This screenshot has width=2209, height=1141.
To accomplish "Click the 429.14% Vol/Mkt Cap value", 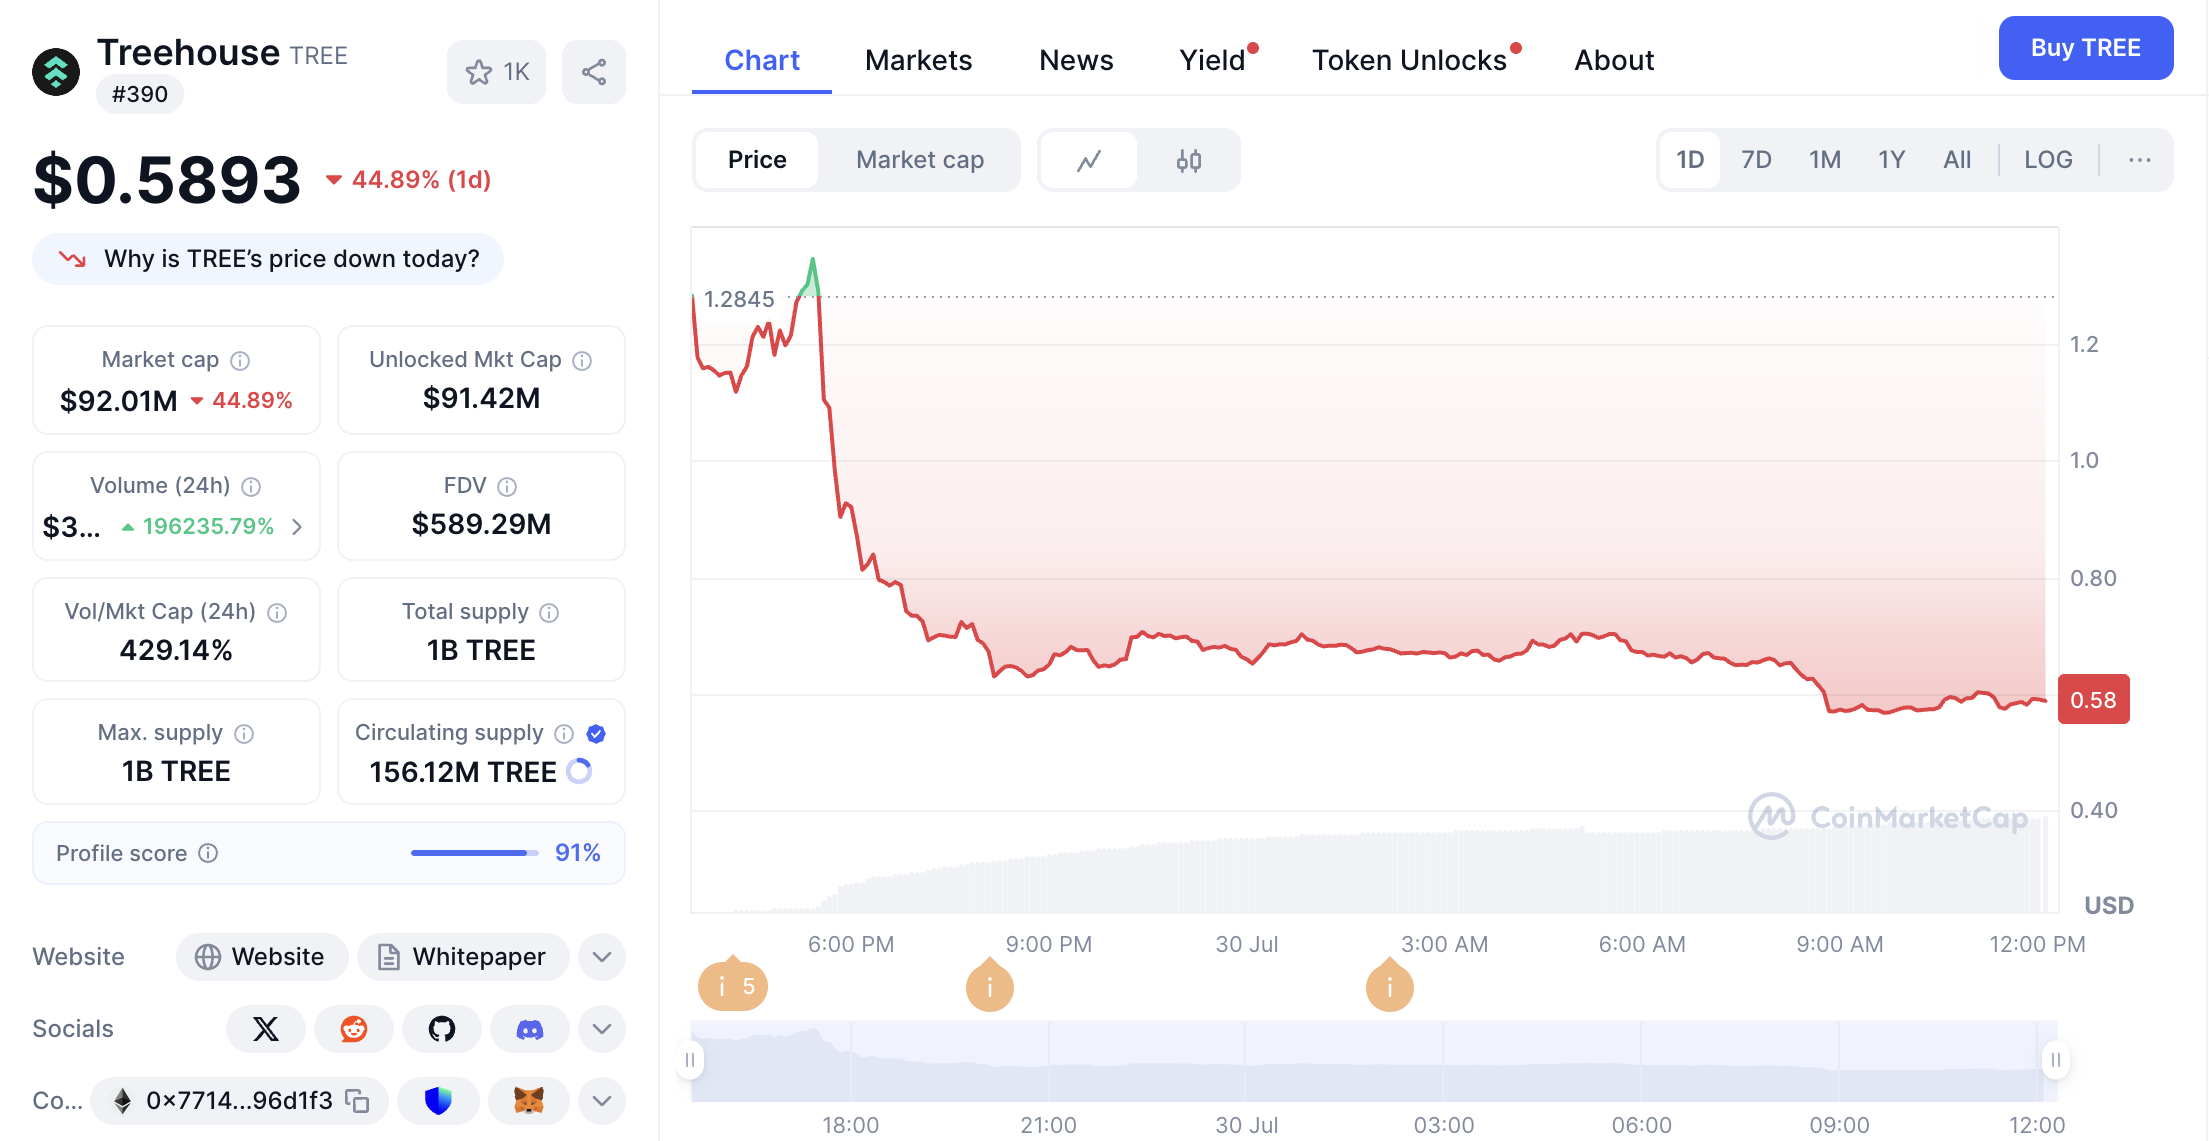I will coord(176,650).
